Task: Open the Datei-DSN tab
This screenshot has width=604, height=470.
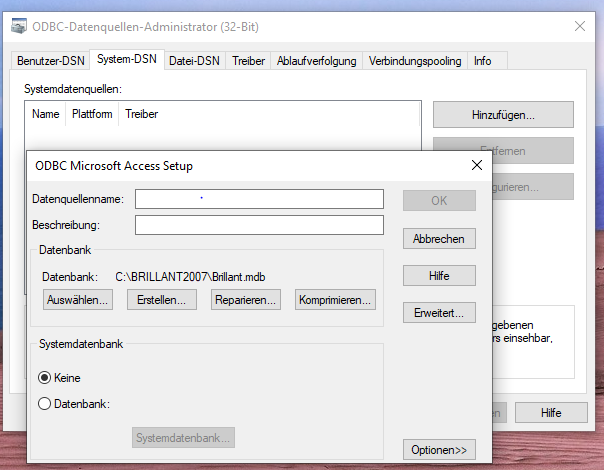Action: [194, 61]
